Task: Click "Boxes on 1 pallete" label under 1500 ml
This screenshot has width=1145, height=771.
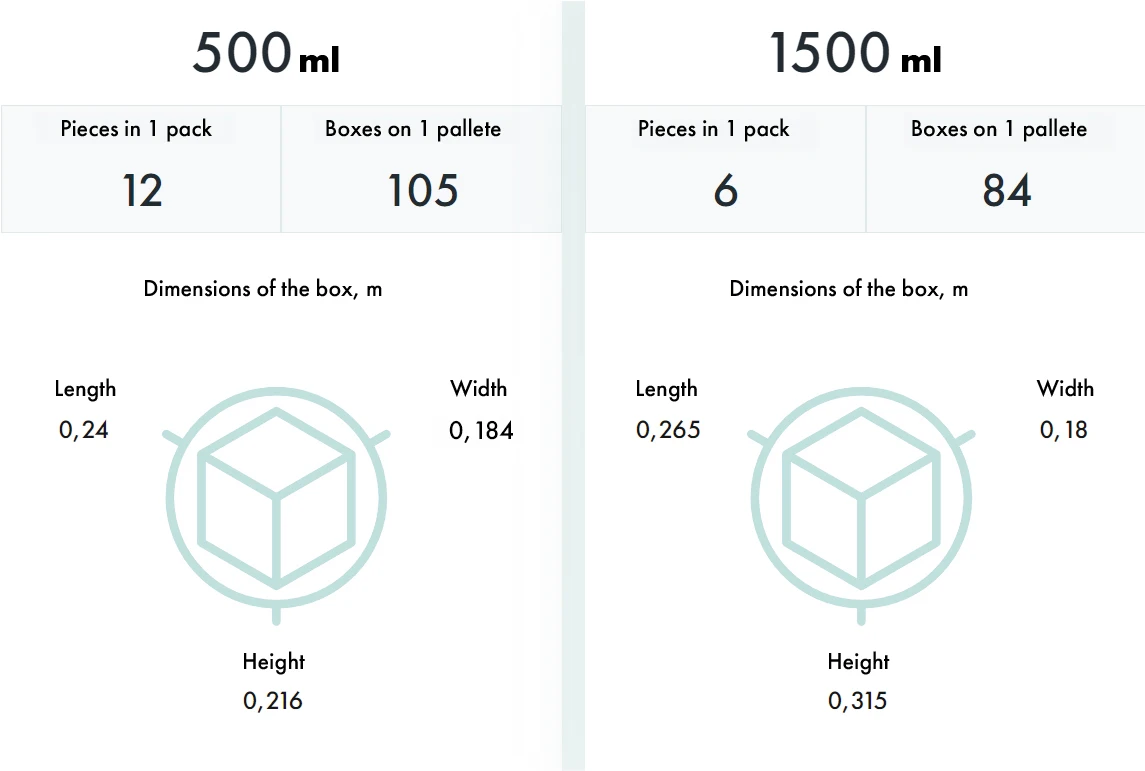Action: tap(999, 129)
